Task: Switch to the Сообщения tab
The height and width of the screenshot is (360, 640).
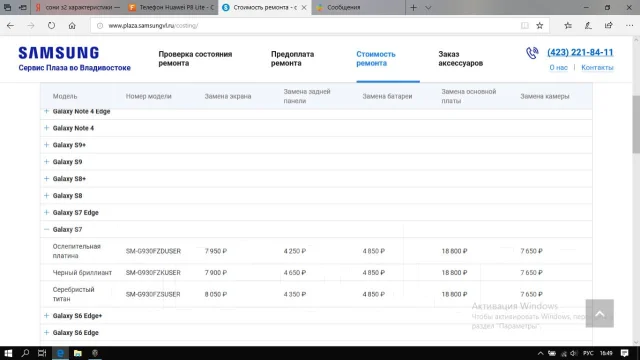Action: point(358,7)
